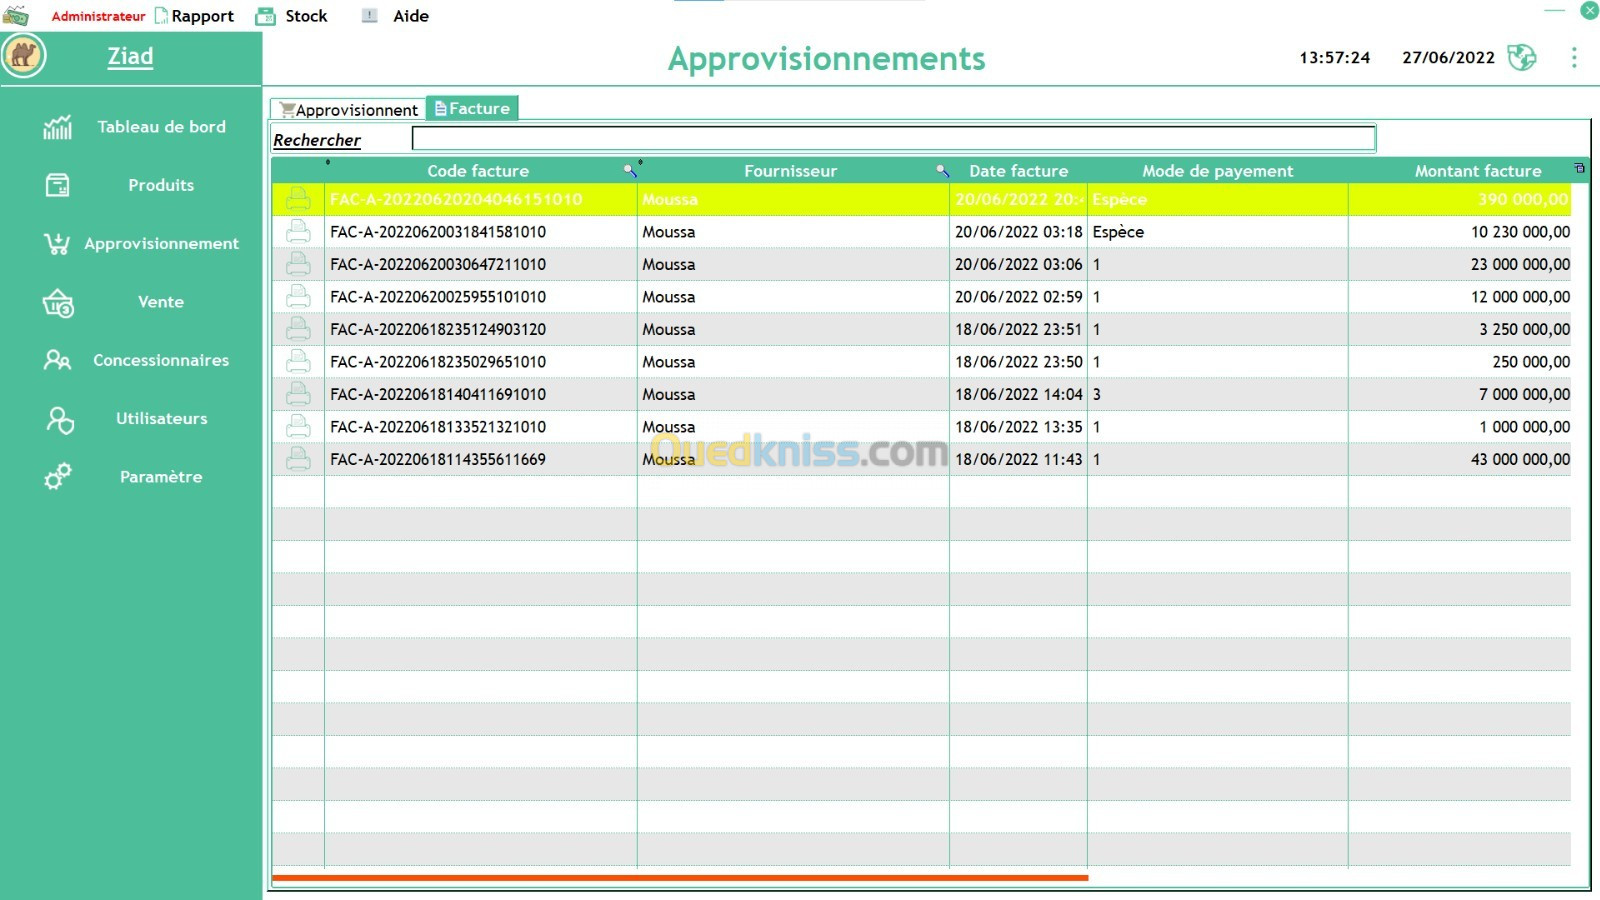Image resolution: width=1600 pixels, height=900 pixels.
Task: Select amount cell 250 000,00
Action: click(1460, 362)
